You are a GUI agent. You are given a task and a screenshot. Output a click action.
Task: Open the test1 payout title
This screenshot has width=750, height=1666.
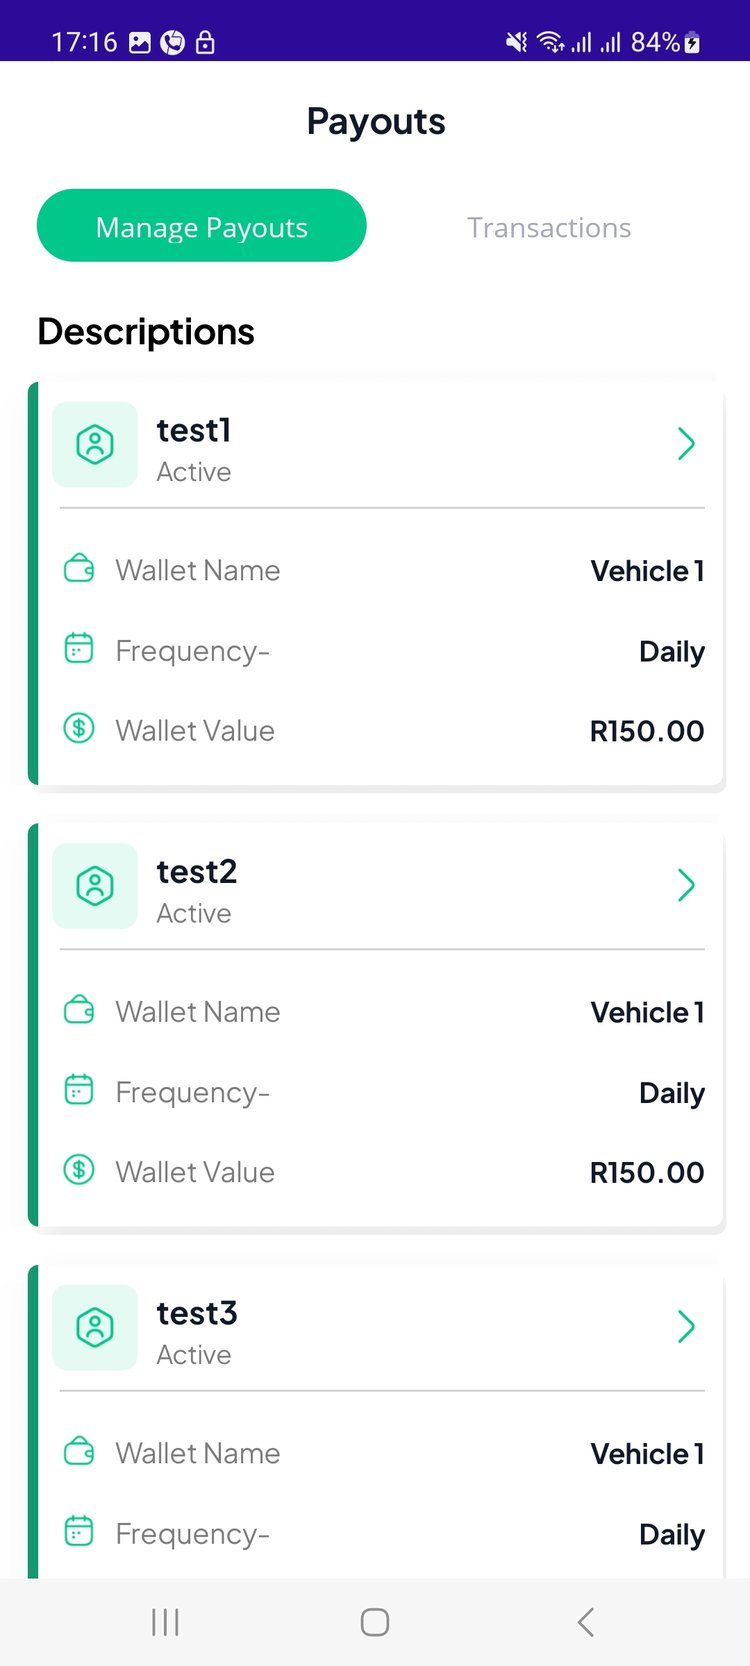(194, 431)
